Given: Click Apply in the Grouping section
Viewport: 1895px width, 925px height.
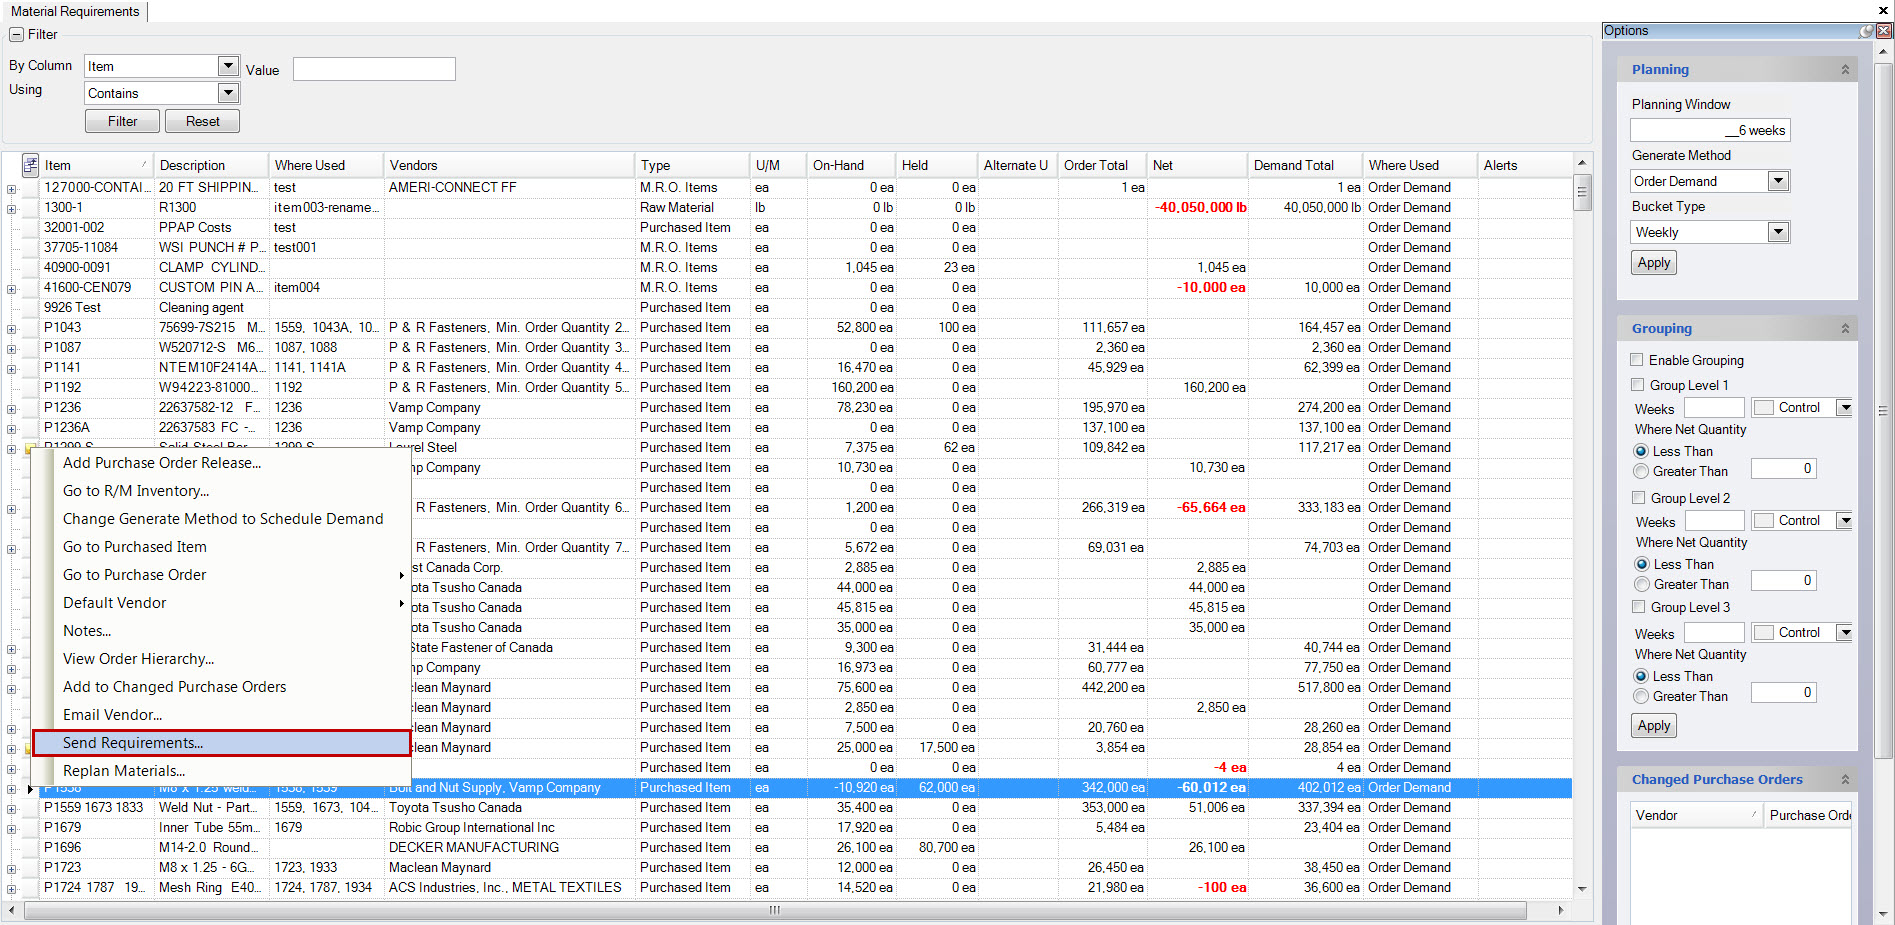Looking at the screenshot, I should (1654, 726).
